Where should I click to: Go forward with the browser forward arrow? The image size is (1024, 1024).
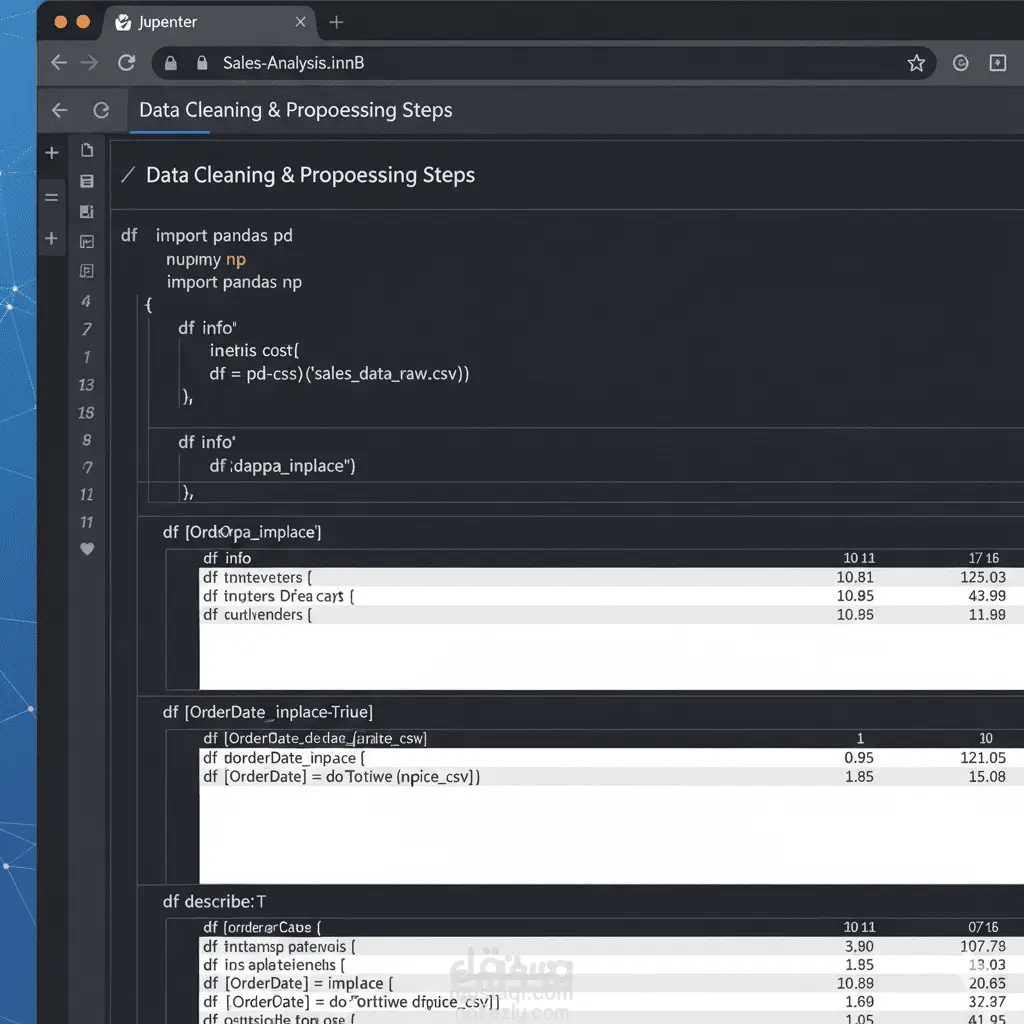[x=89, y=63]
